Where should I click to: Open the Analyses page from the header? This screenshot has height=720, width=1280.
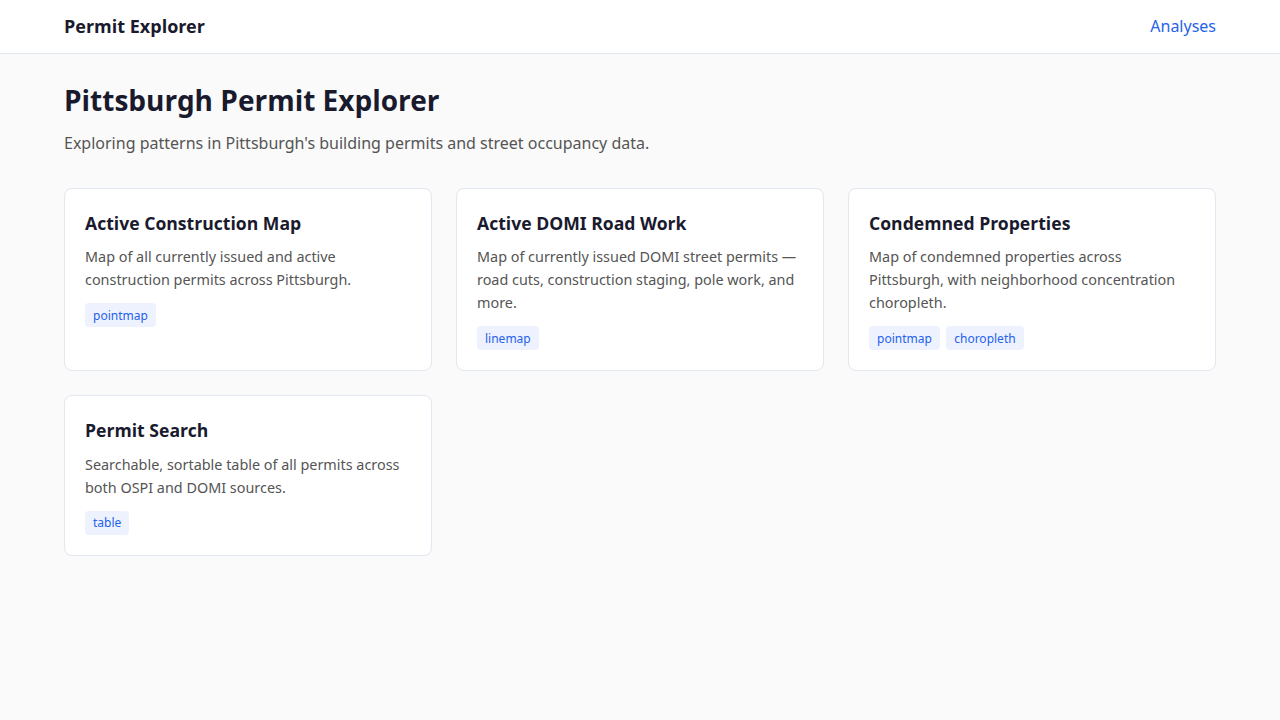coord(1183,26)
